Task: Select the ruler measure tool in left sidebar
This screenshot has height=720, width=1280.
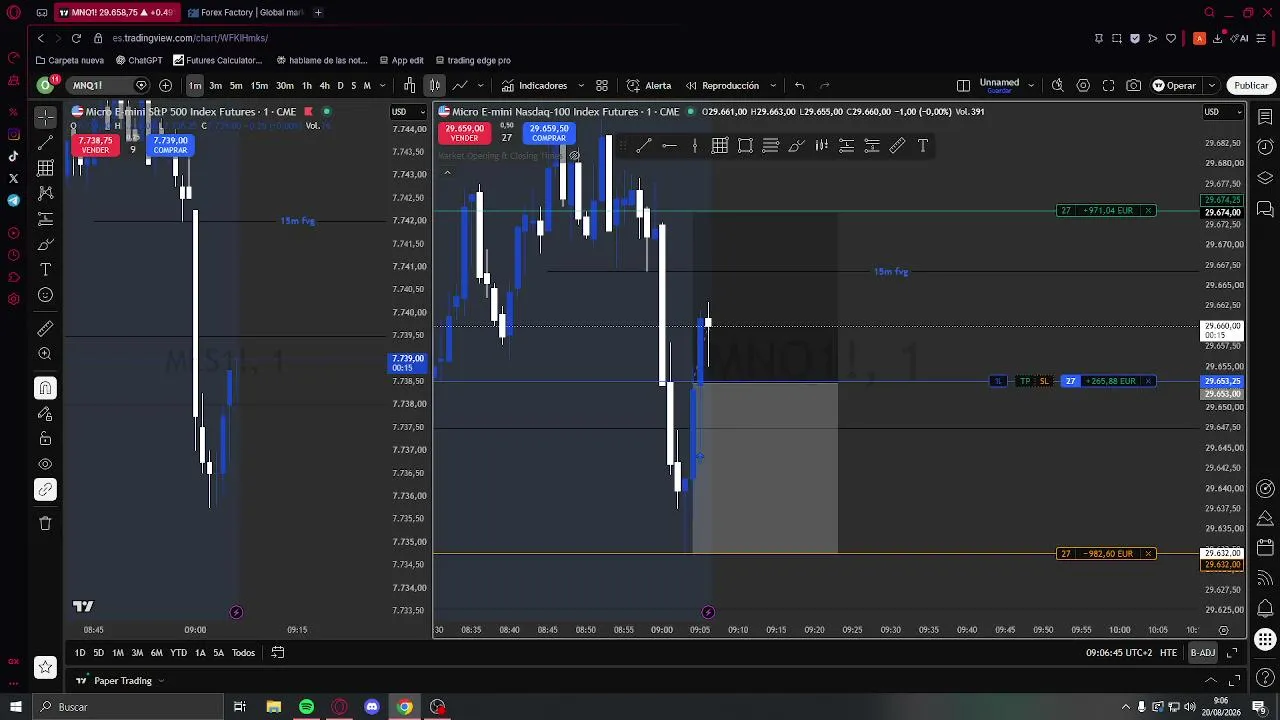Action: (45, 329)
